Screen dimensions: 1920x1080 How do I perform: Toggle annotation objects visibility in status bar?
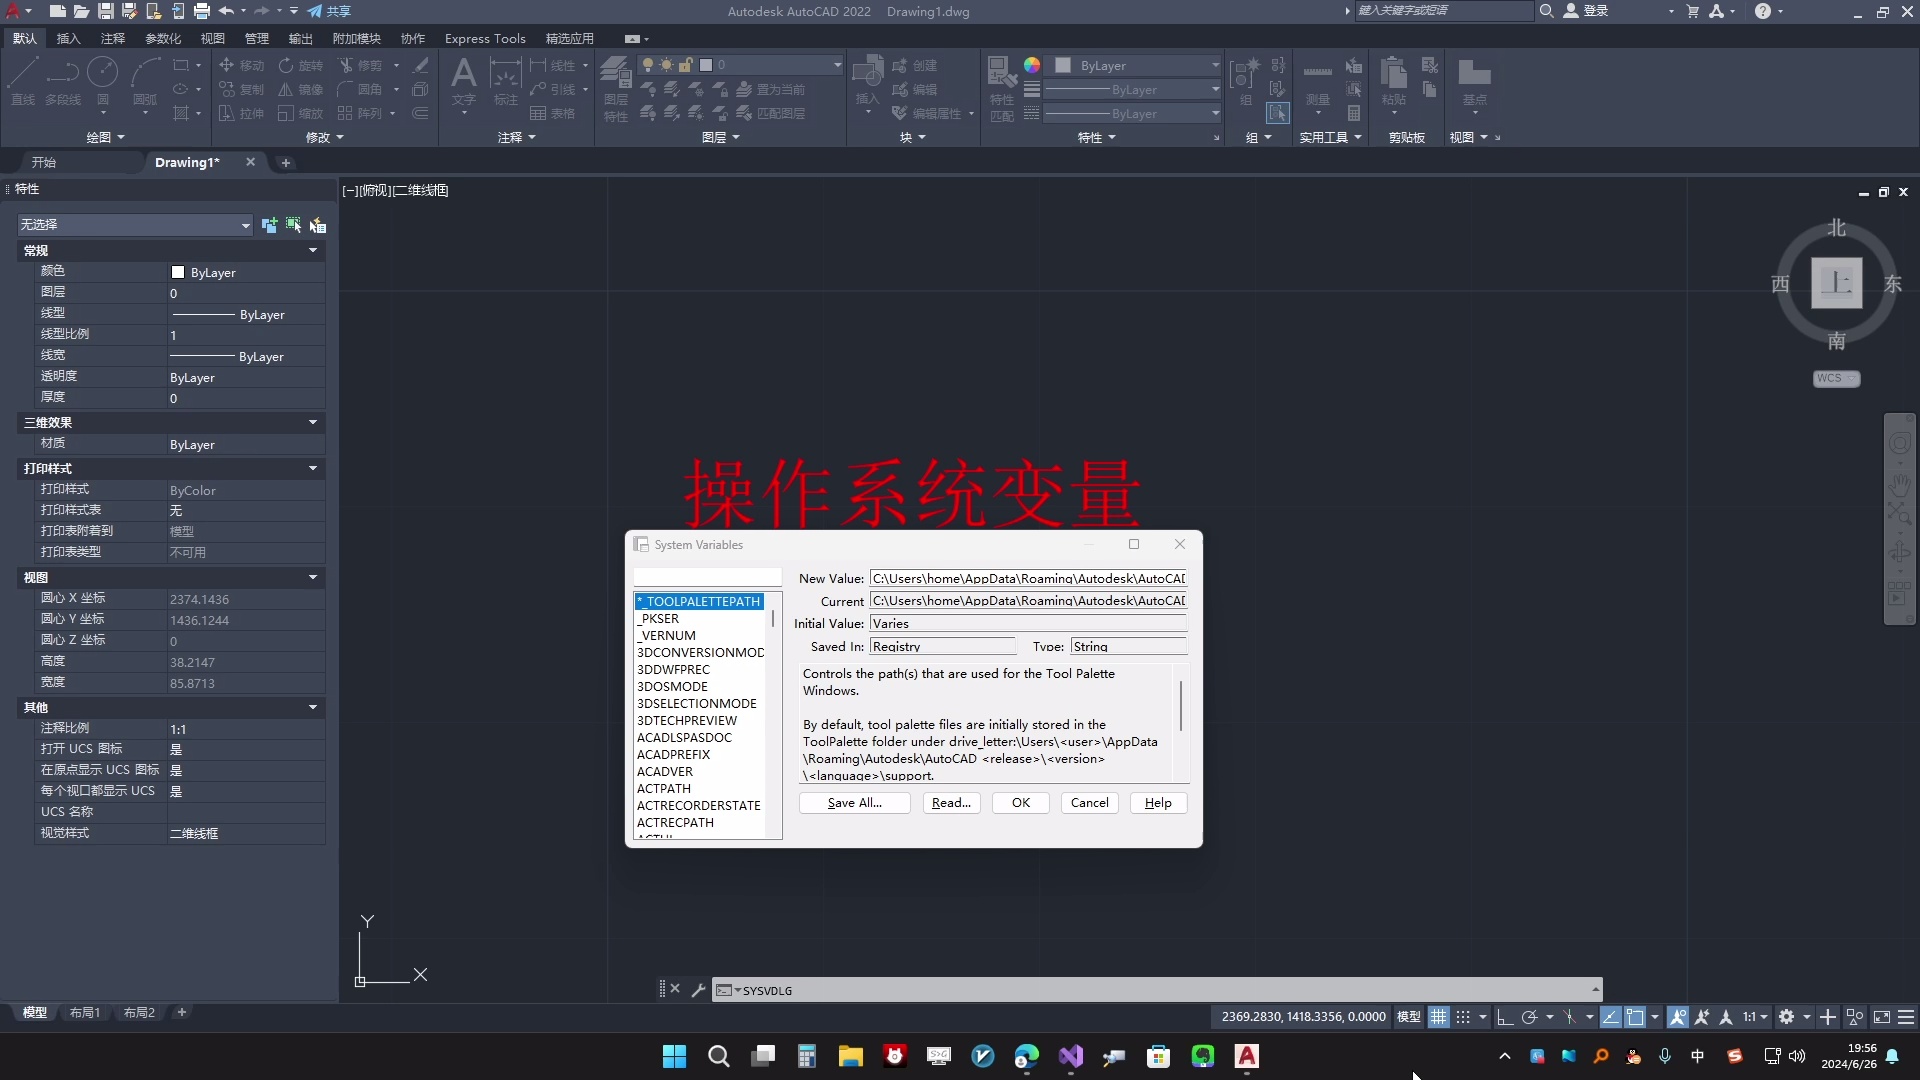[1678, 1017]
